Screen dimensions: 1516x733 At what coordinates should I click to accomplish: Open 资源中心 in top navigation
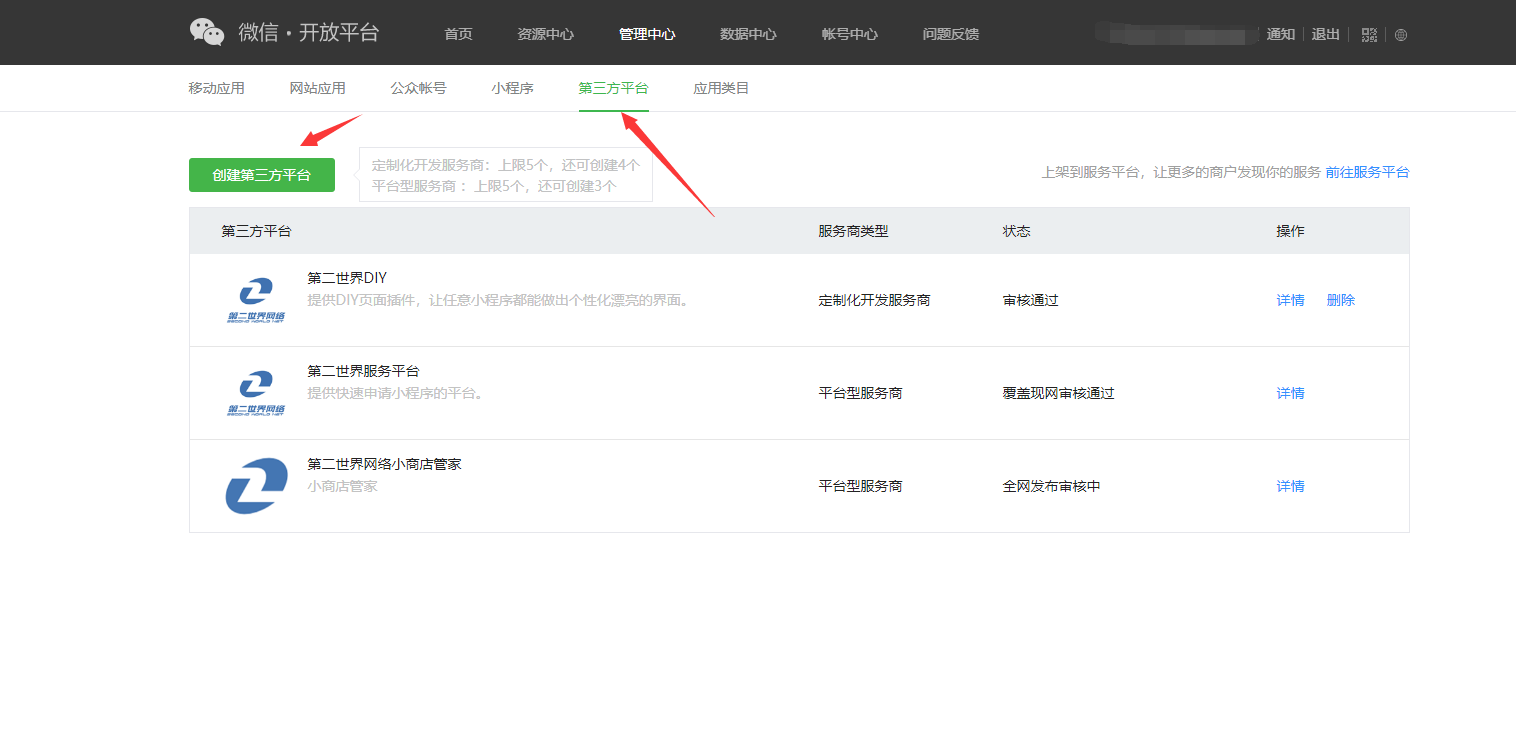coord(545,34)
